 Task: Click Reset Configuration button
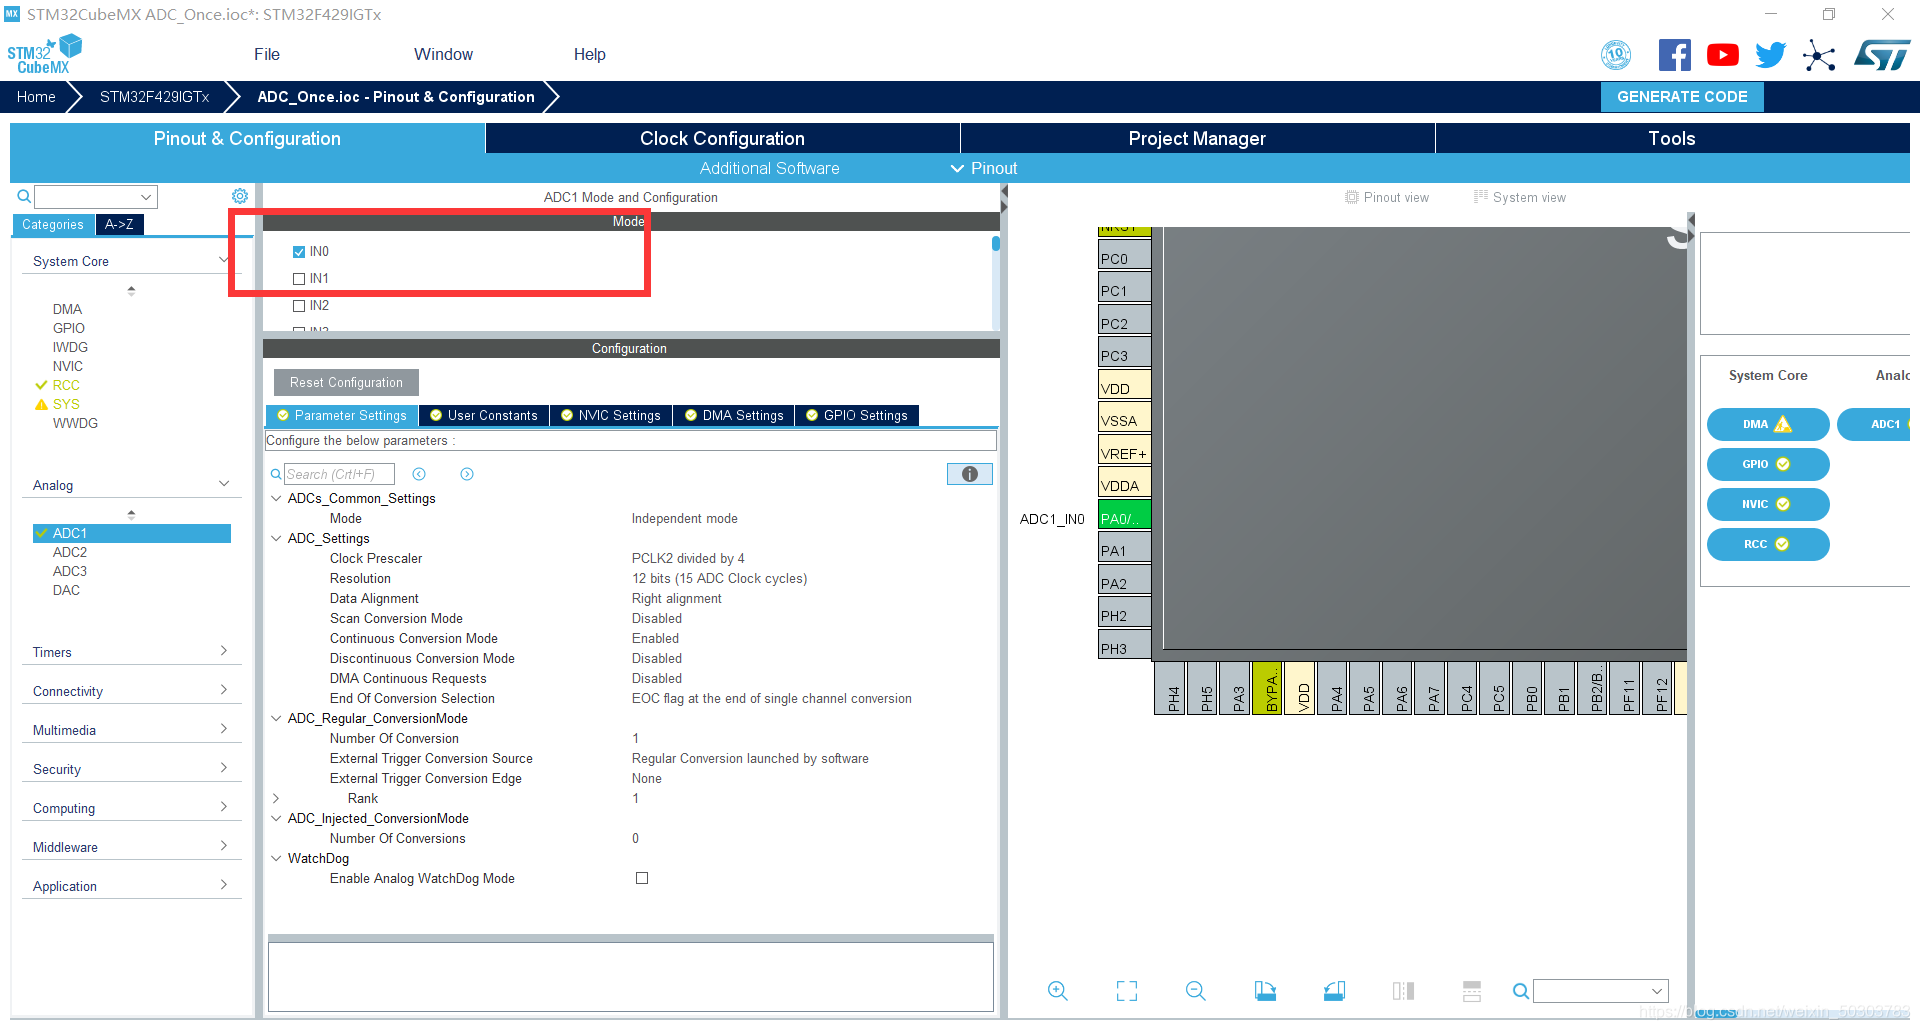point(346,382)
